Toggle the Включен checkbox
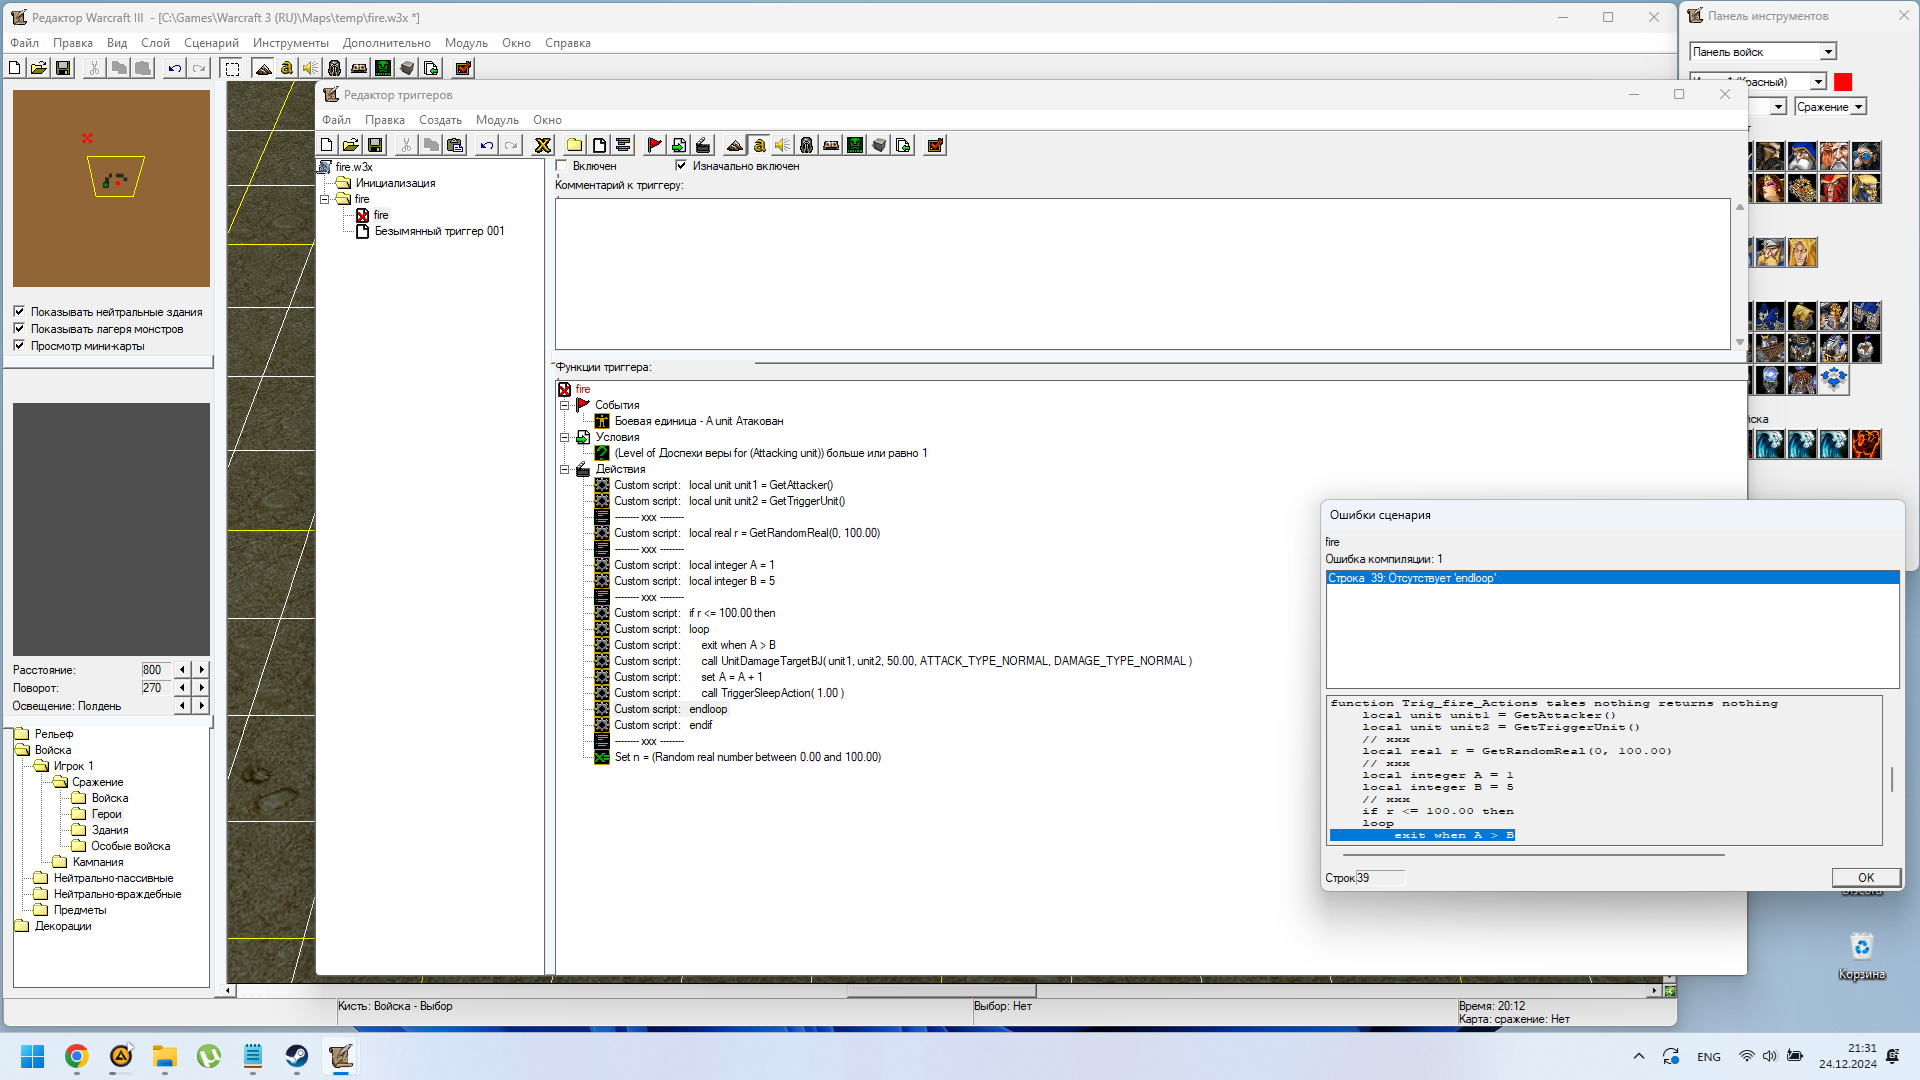This screenshot has width=1920, height=1080. pyautogui.click(x=562, y=166)
